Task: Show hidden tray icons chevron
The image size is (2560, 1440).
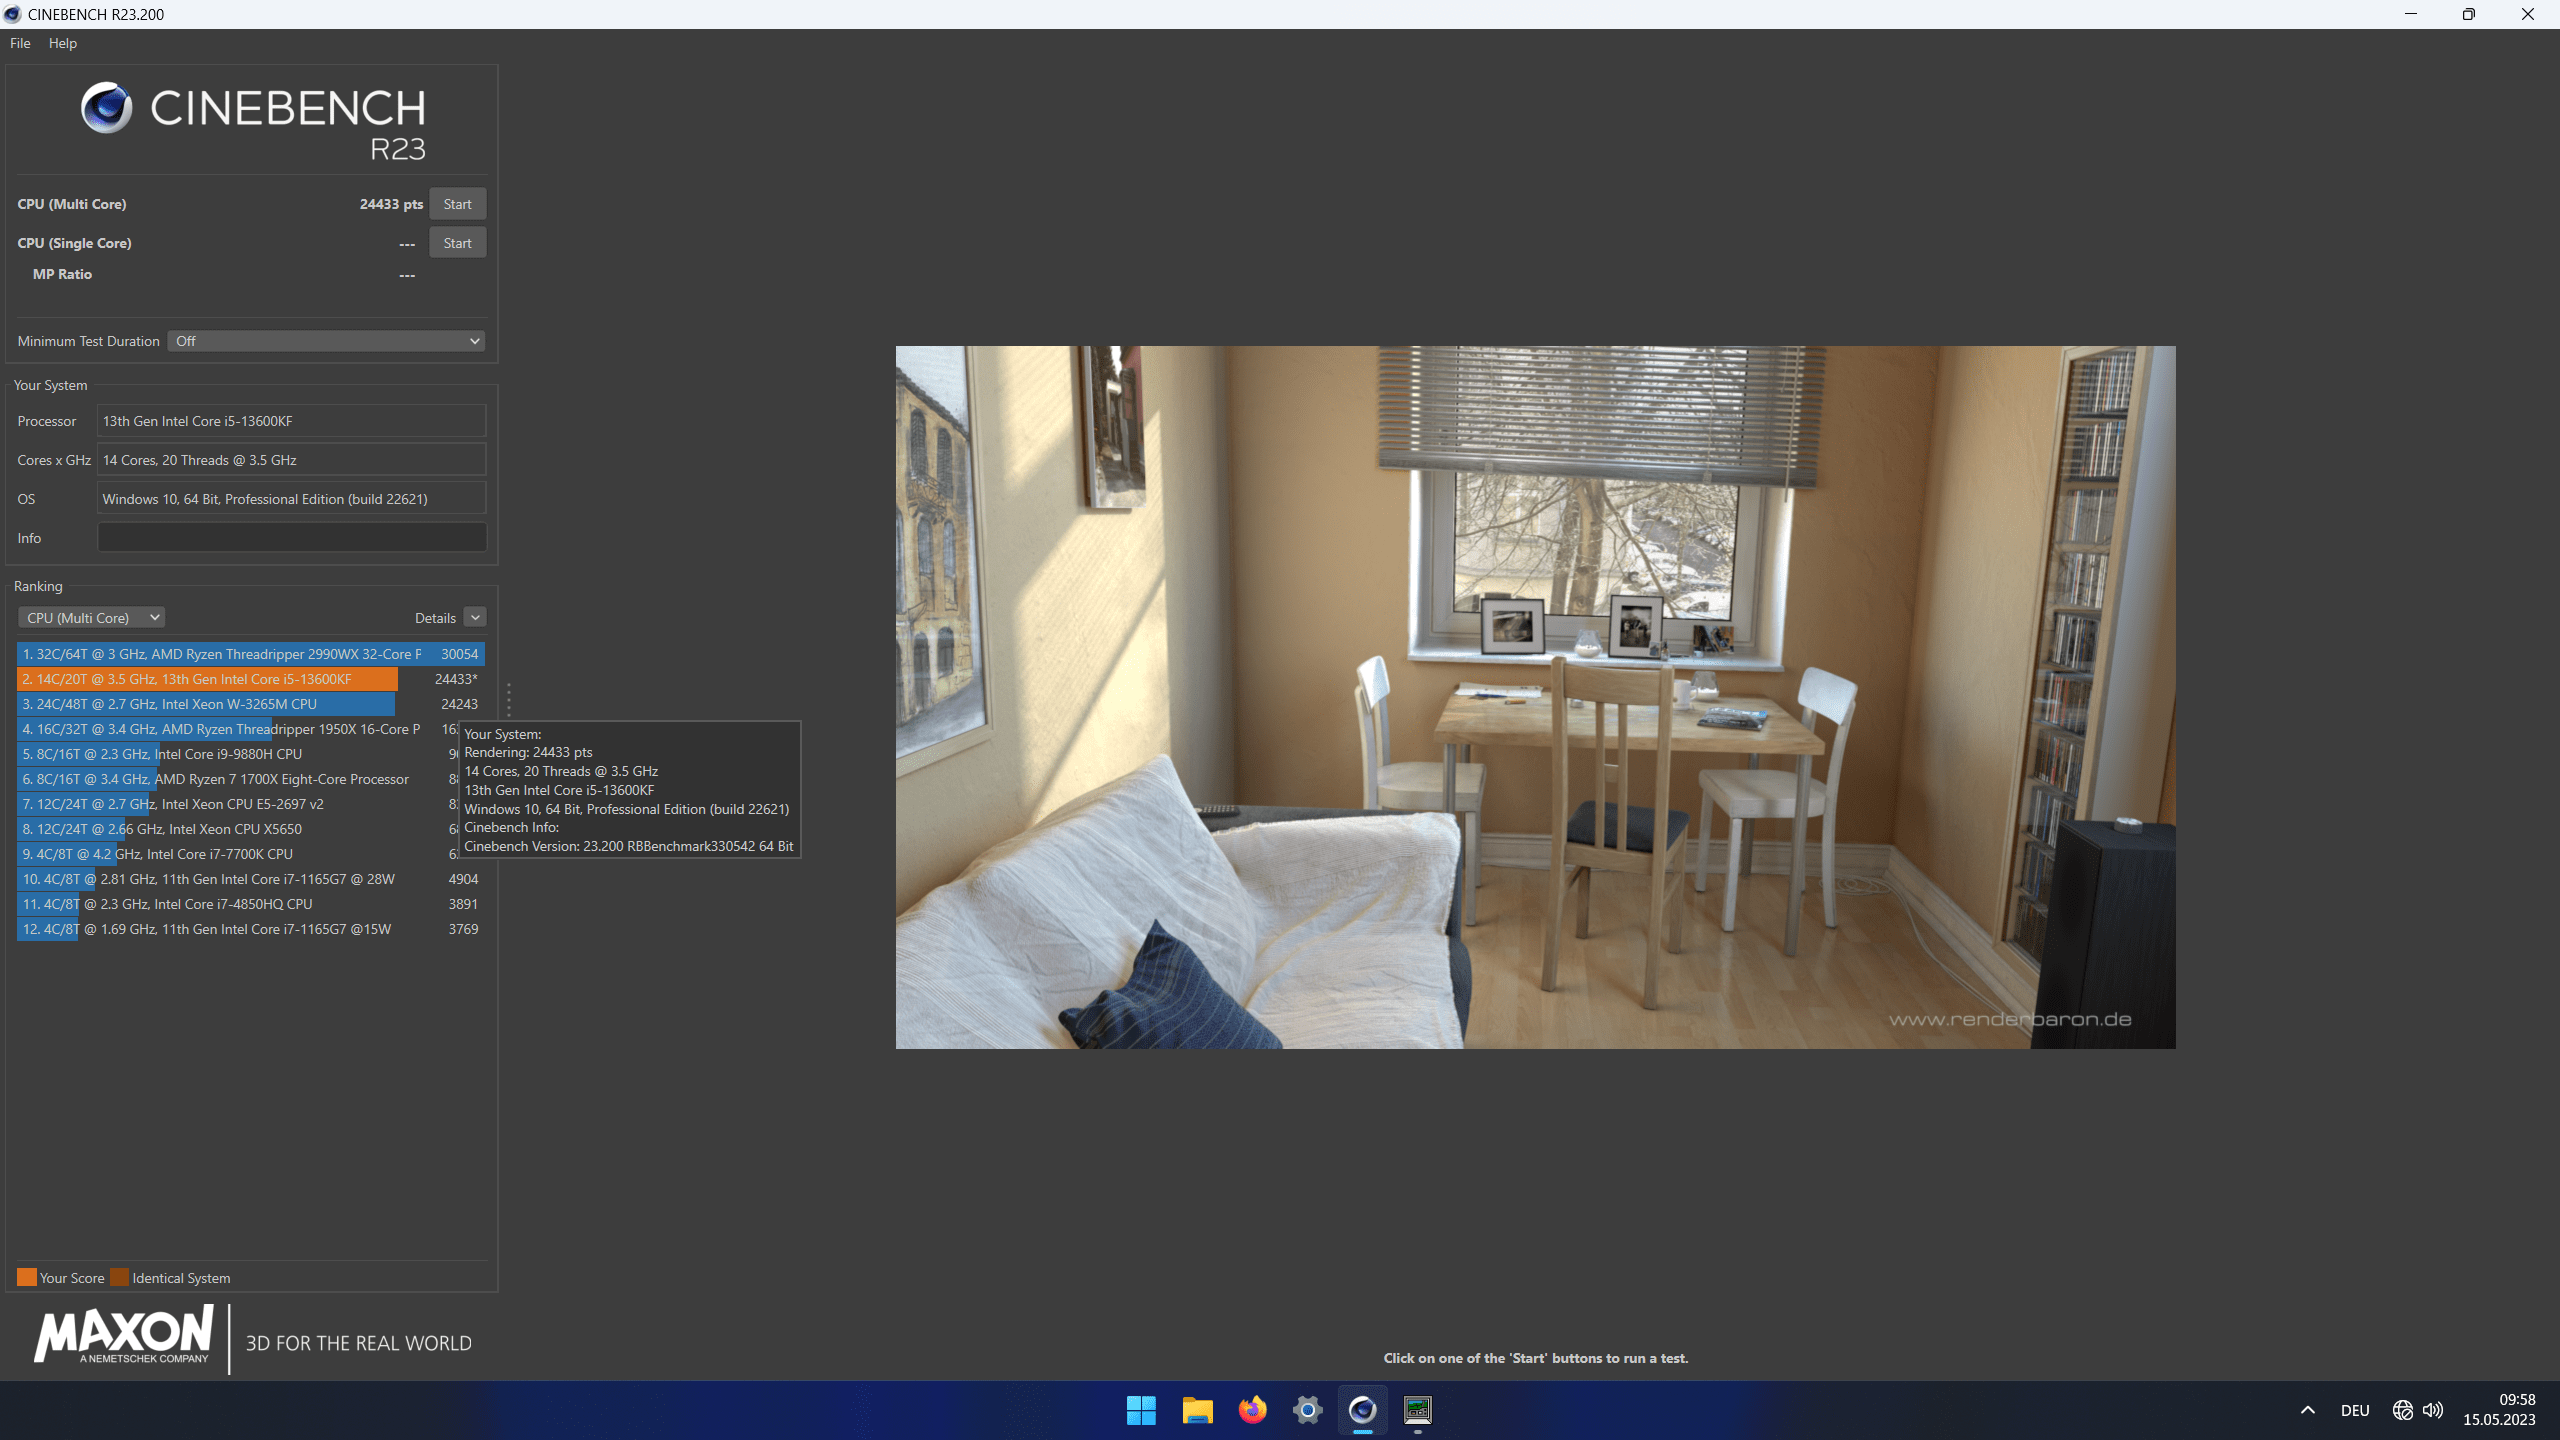Action: [2308, 1410]
